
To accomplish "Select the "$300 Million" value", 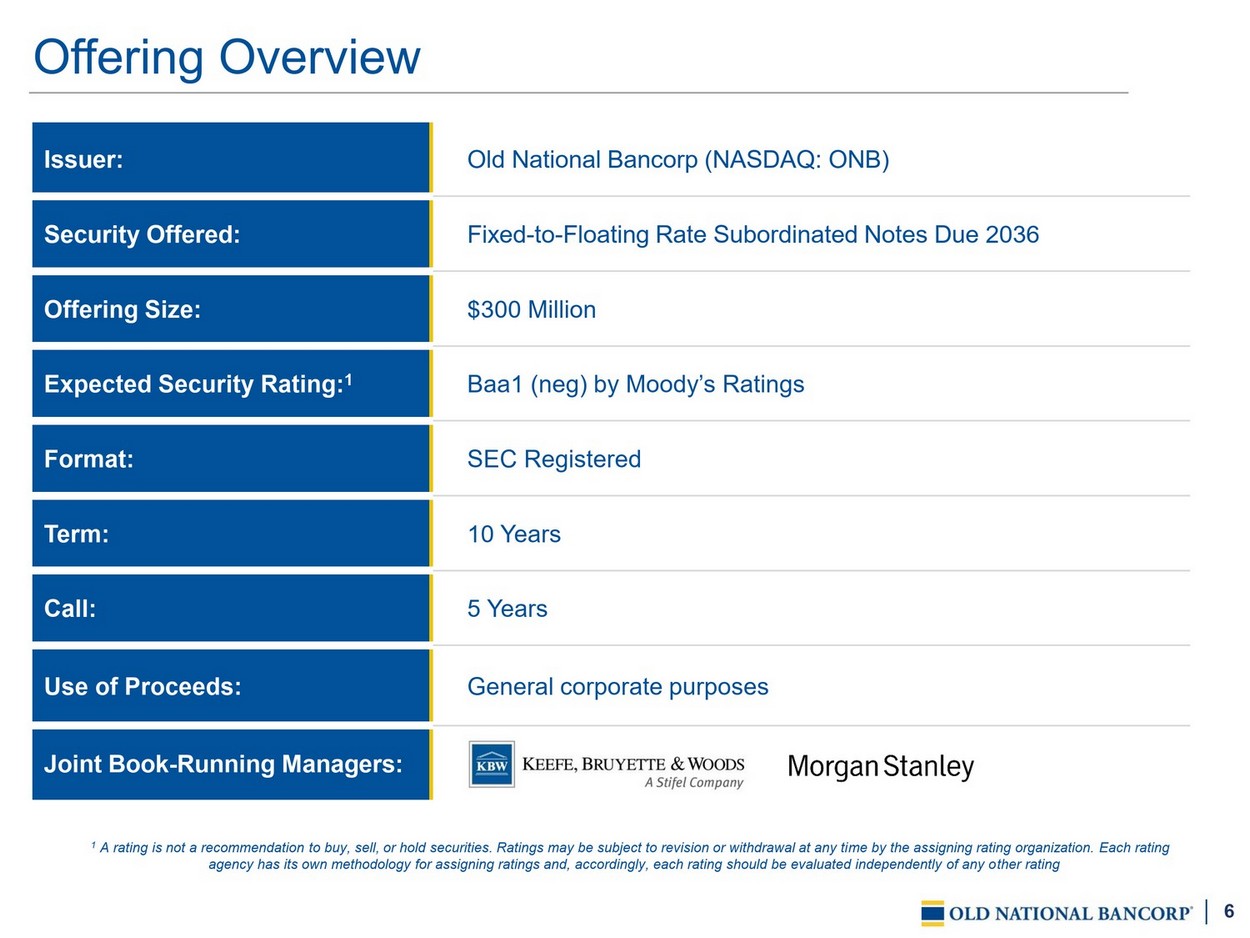I will coord(531,310).
